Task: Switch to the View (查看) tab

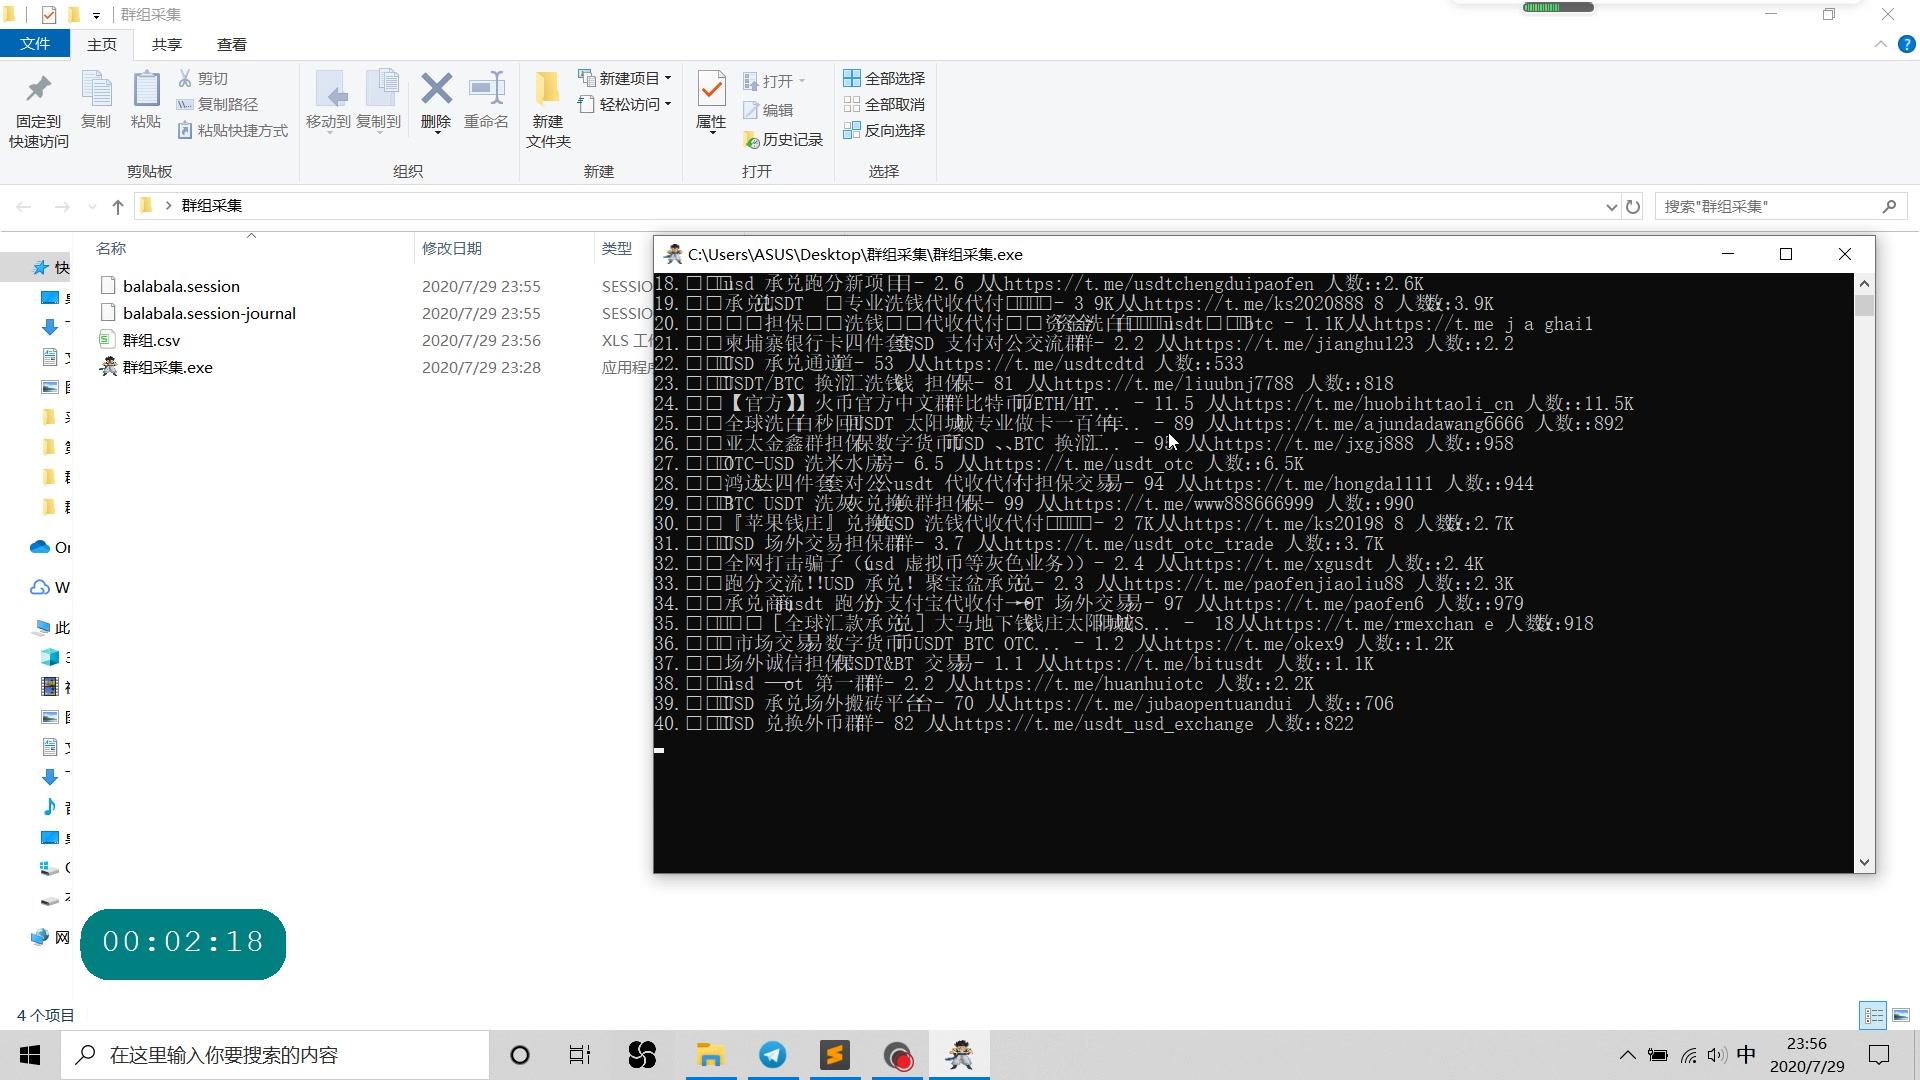Action: coord(232,44)
